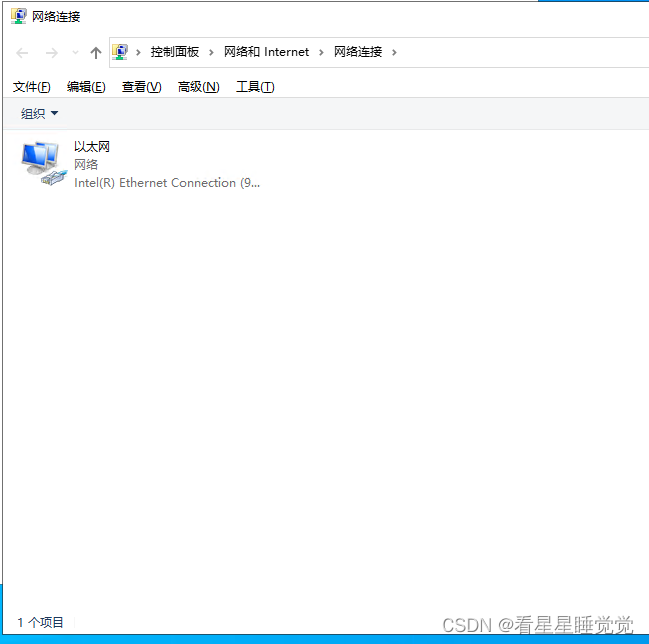Expand the chevron after 控制面板

tap(211, 52)
